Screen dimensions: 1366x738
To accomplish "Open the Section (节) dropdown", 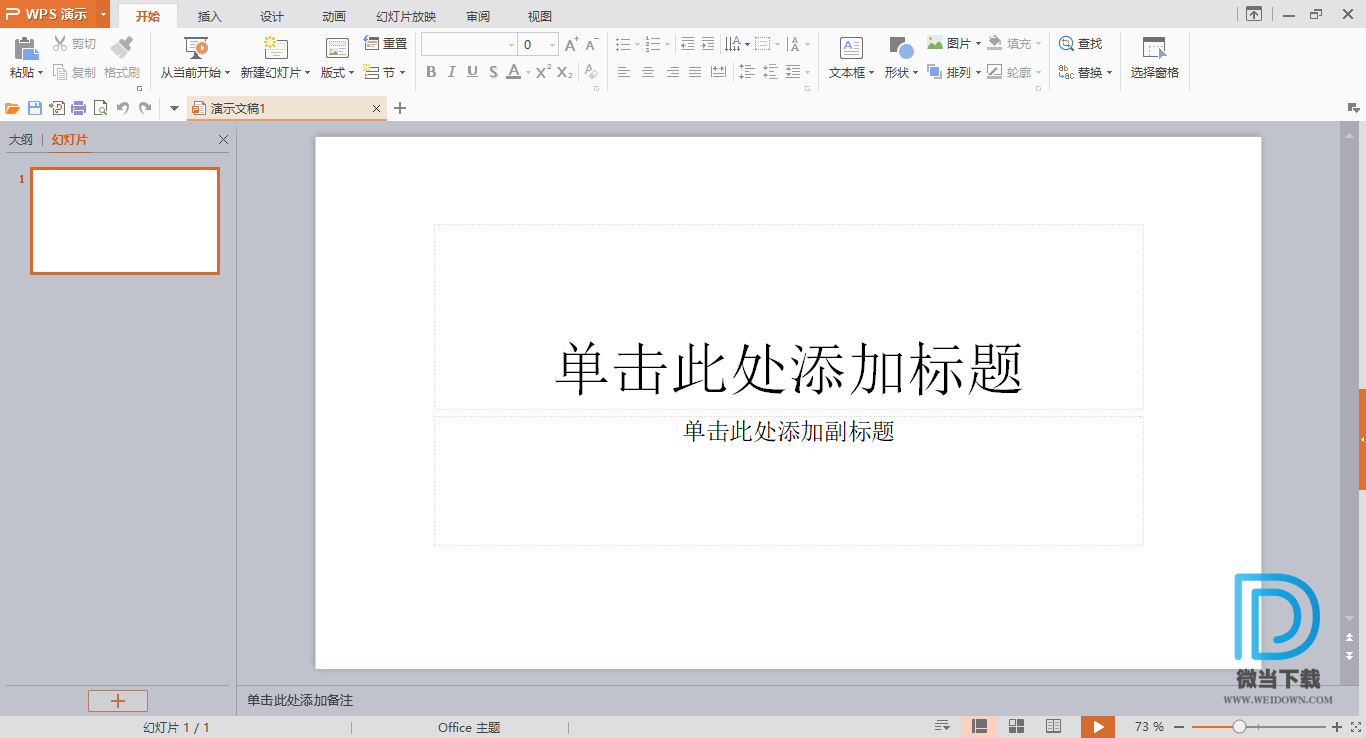I will (385, 72).
